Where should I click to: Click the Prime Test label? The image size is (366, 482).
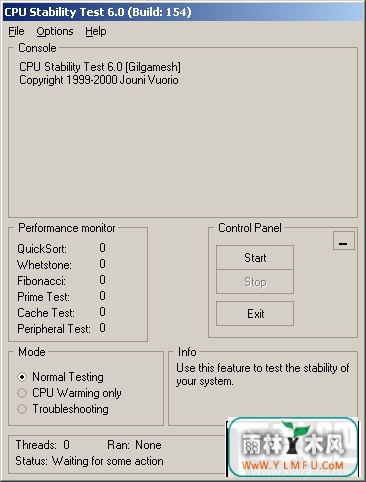pyautogui.click(x=44, y=297)
